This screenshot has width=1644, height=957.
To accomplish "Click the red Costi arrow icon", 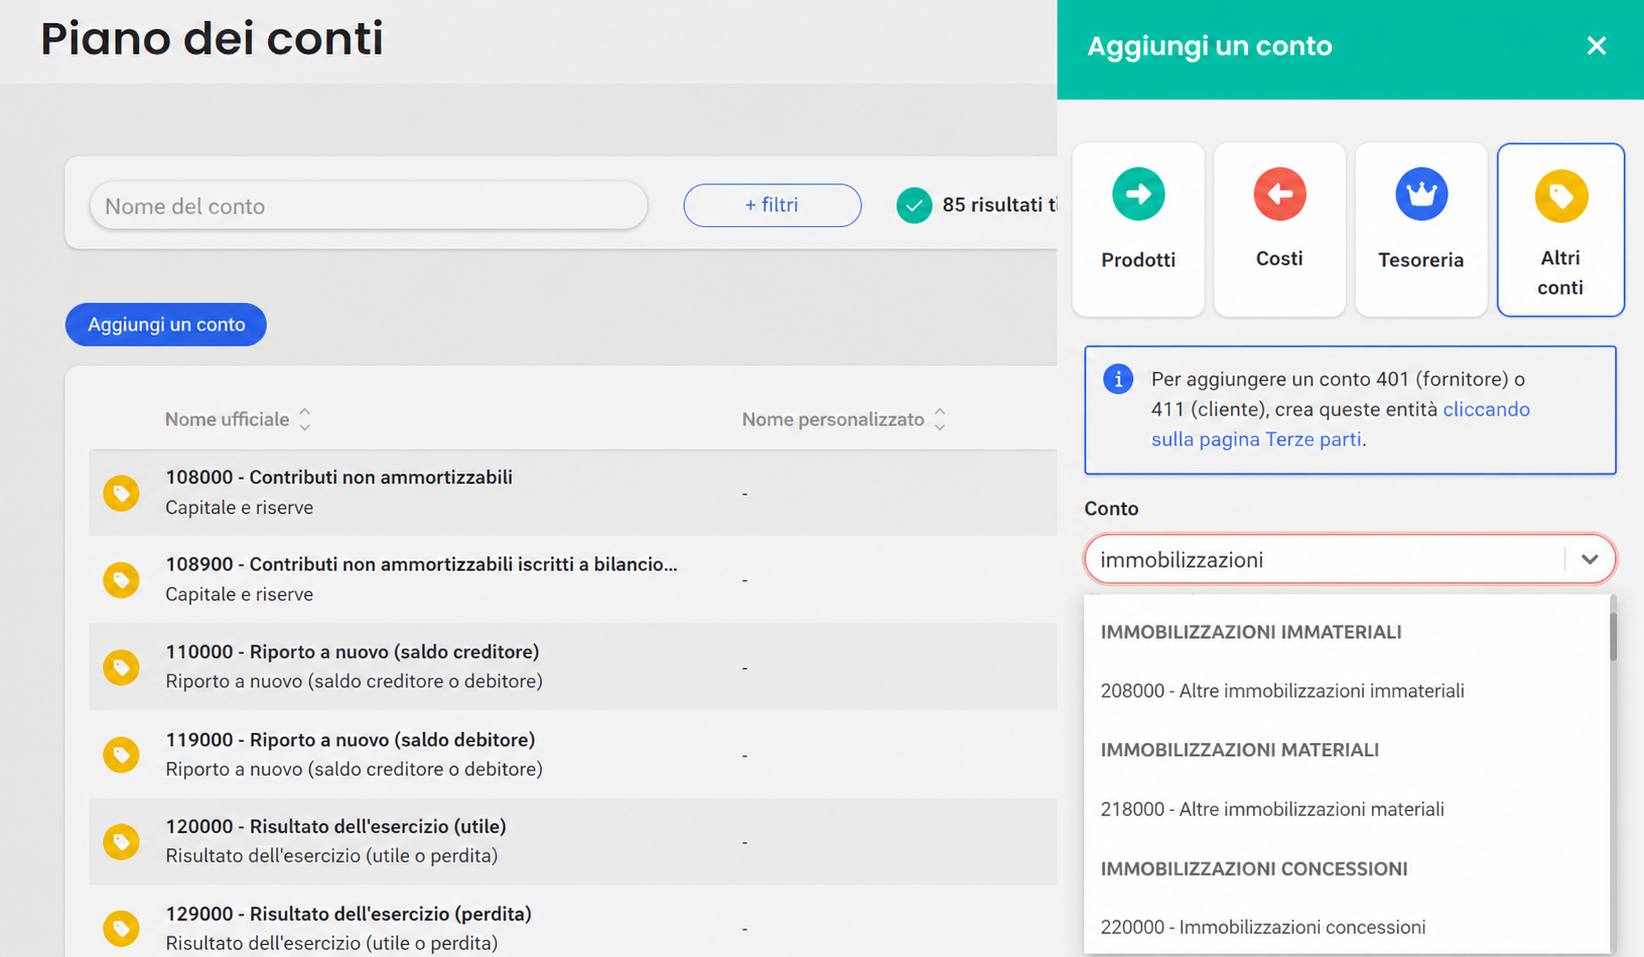I will (x=1279, y=194).
